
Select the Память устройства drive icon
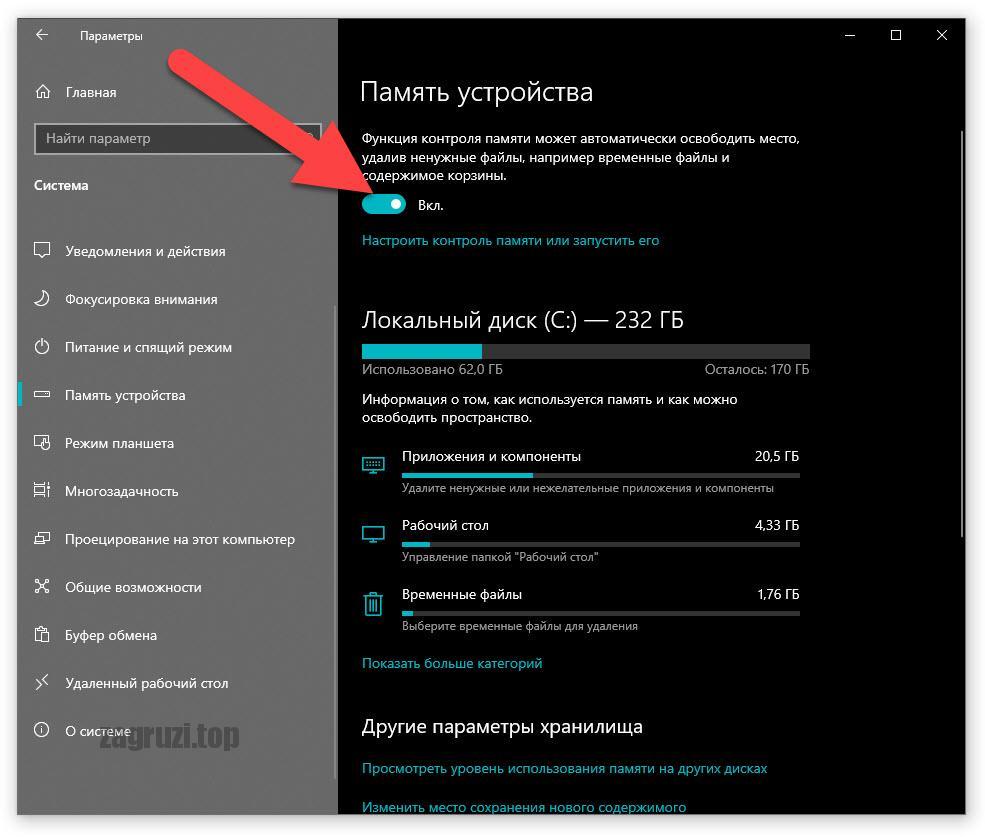click(41, 395)
